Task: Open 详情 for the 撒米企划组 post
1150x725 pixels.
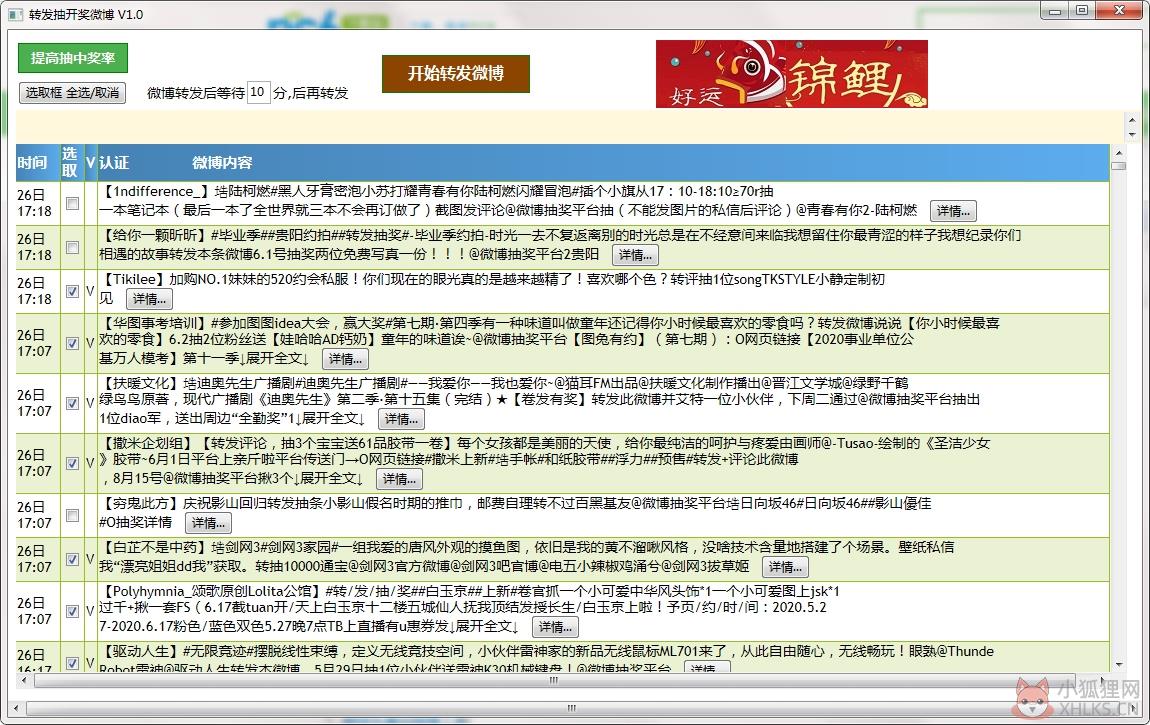Action: click(x=400, y=479)
